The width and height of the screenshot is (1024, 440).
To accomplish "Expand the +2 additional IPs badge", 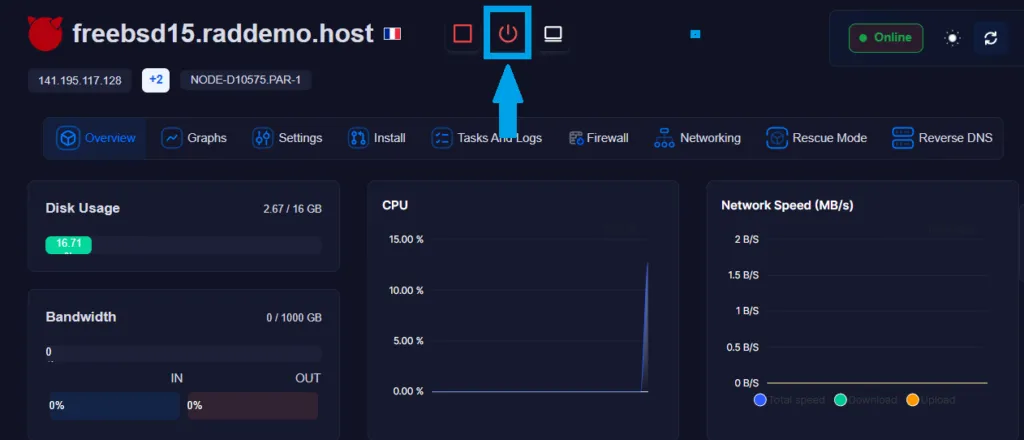I will [x=155, y=80].
